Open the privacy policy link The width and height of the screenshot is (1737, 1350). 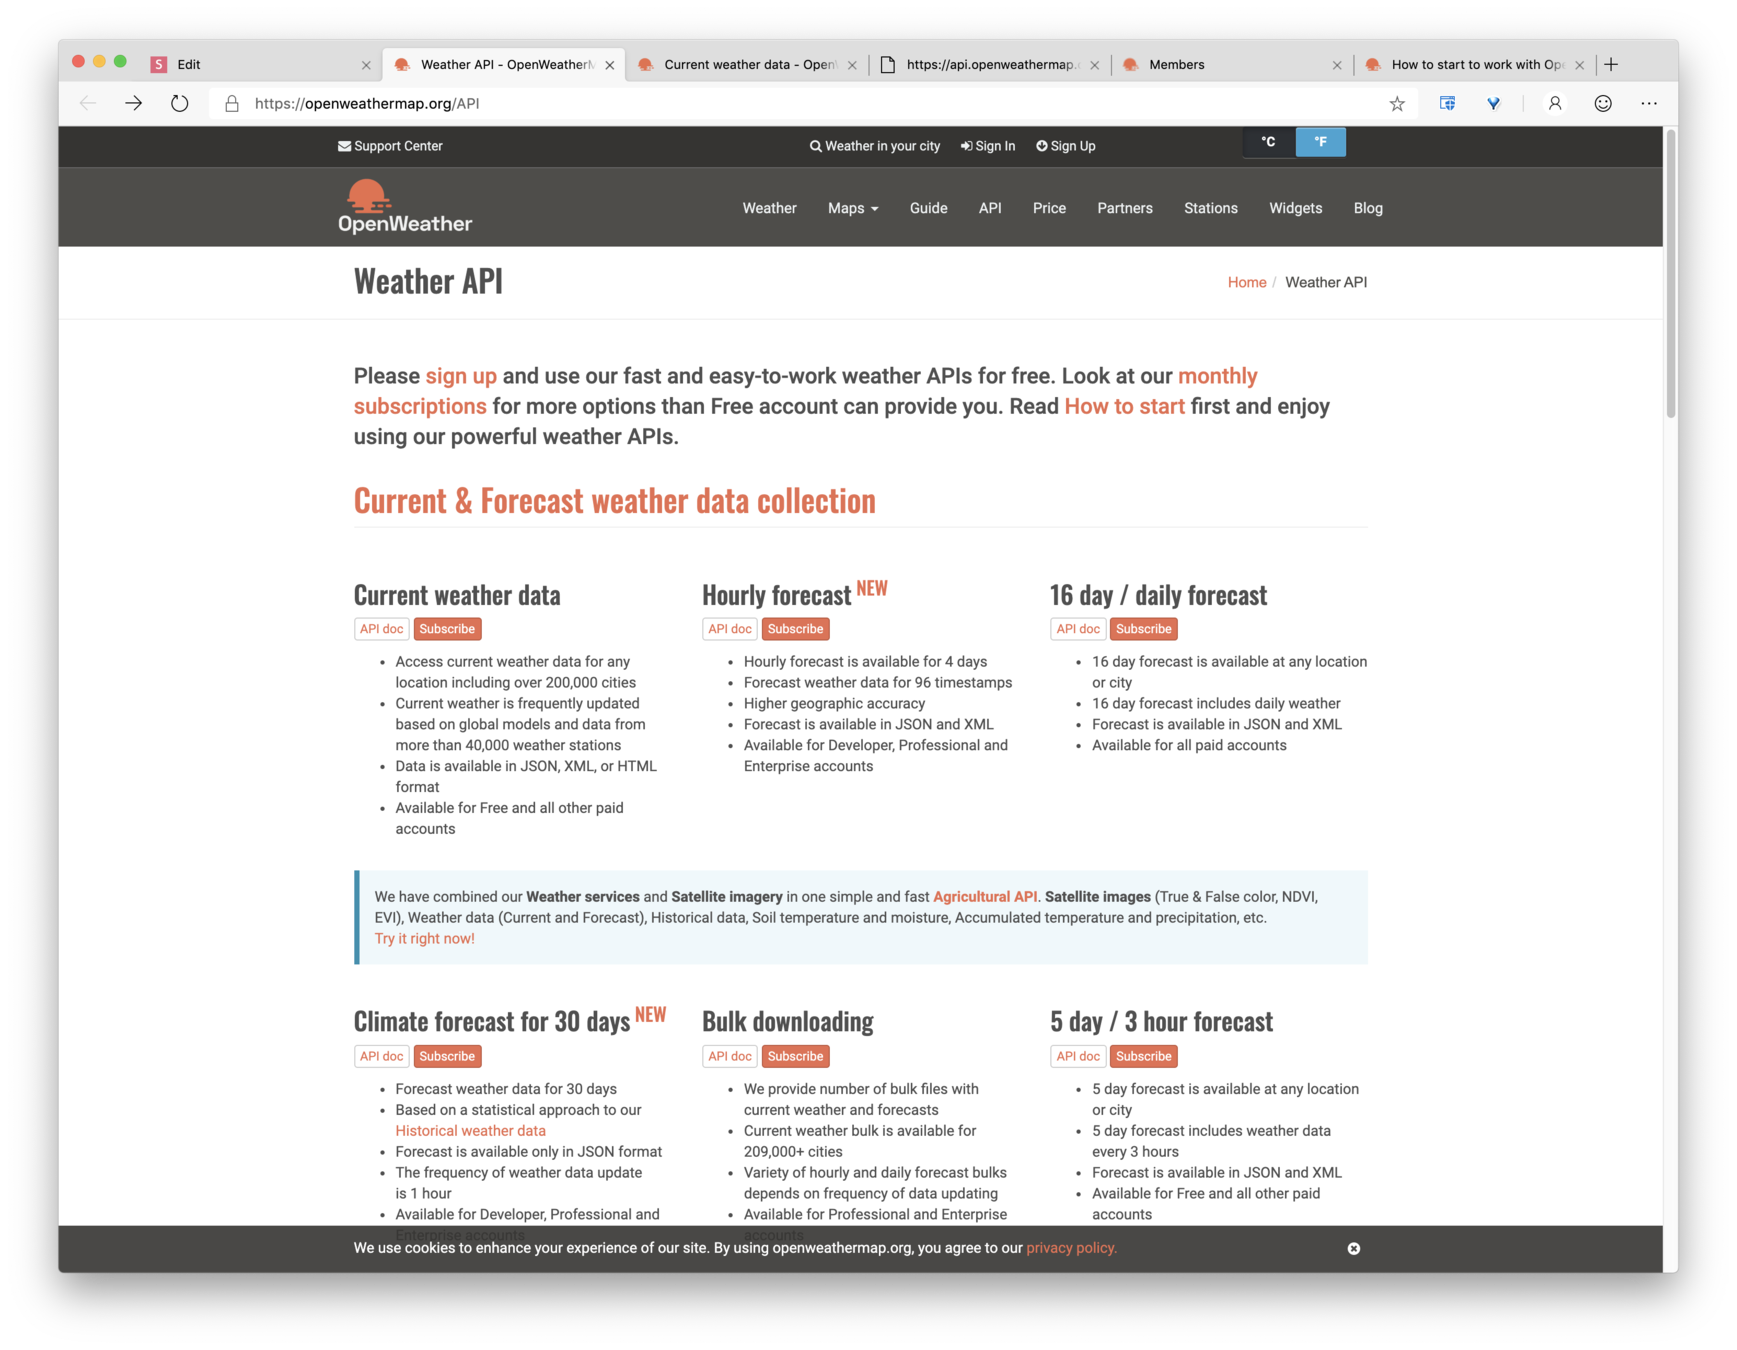click(x=1071, y=1248)
